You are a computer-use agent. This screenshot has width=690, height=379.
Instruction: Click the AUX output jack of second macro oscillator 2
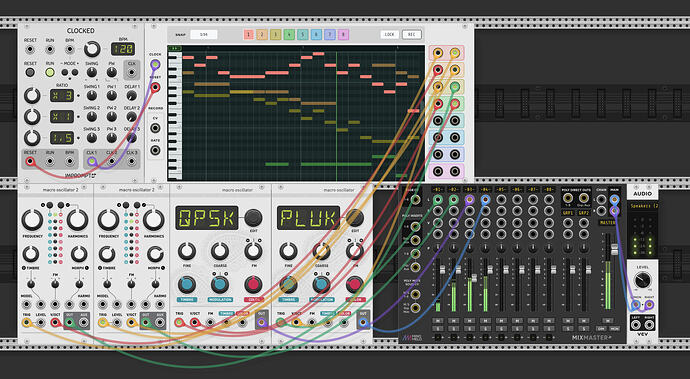point(159,323)
